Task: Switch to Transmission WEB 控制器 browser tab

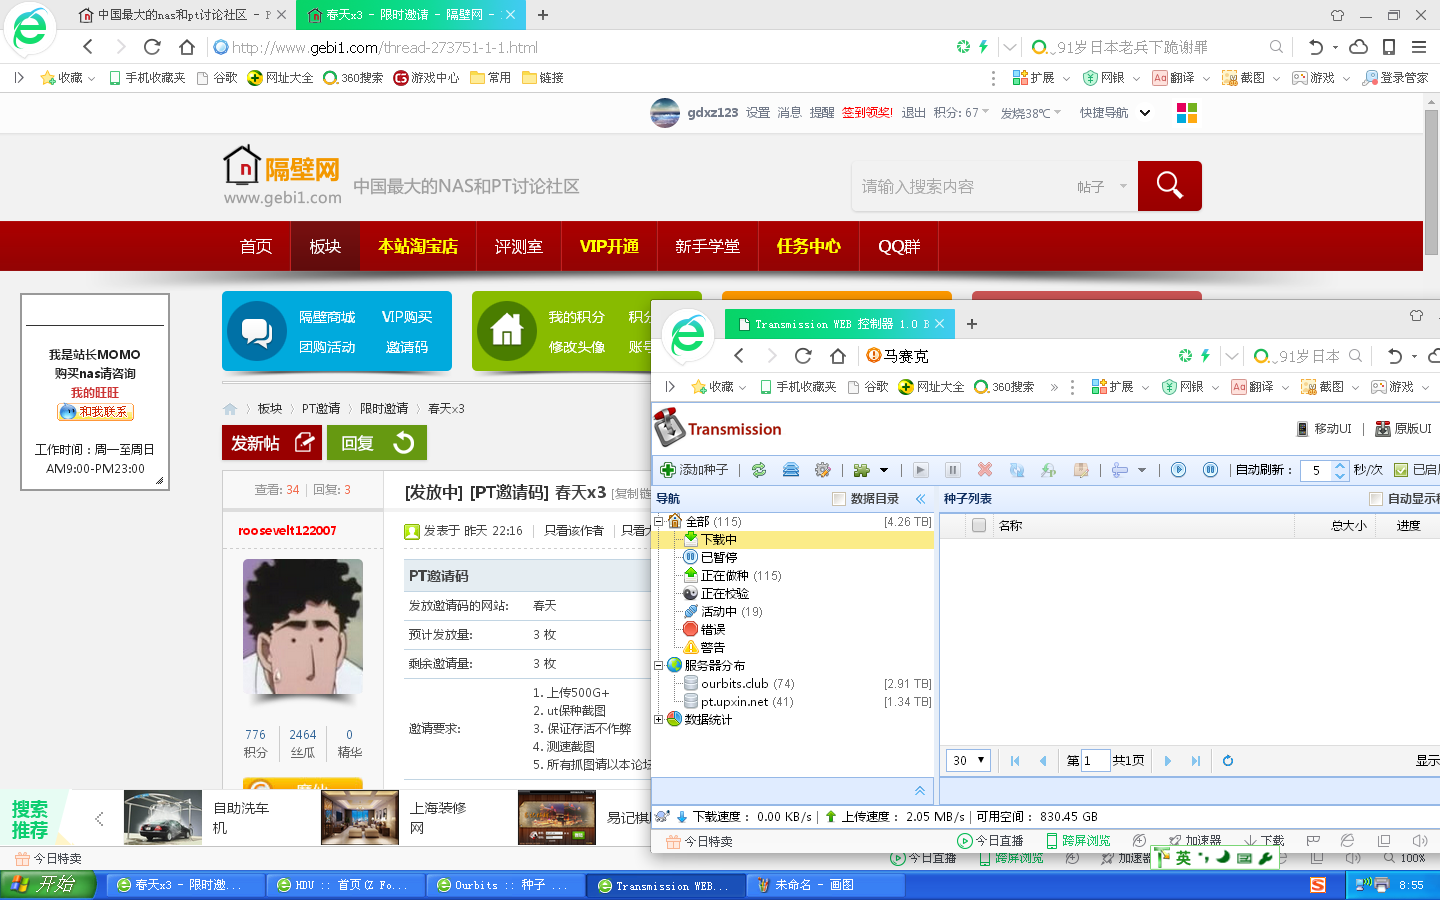Action: point(838,324)
